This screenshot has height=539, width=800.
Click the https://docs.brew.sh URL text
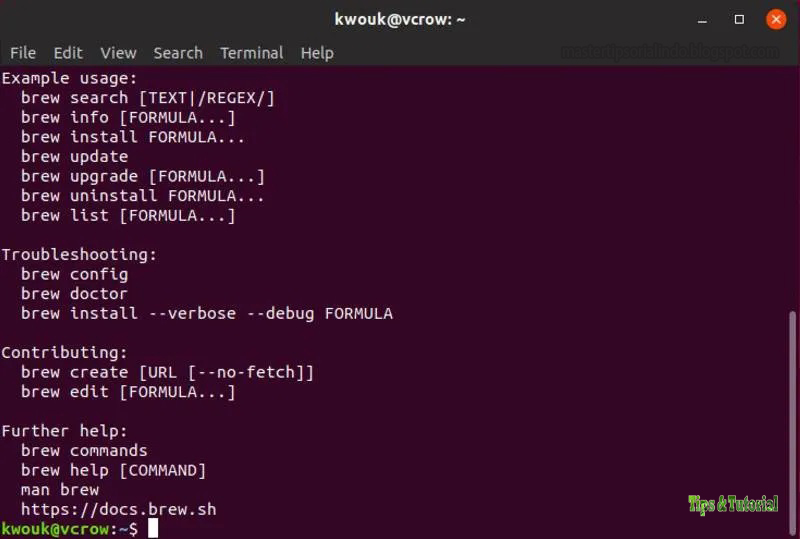tap(118, 509)
